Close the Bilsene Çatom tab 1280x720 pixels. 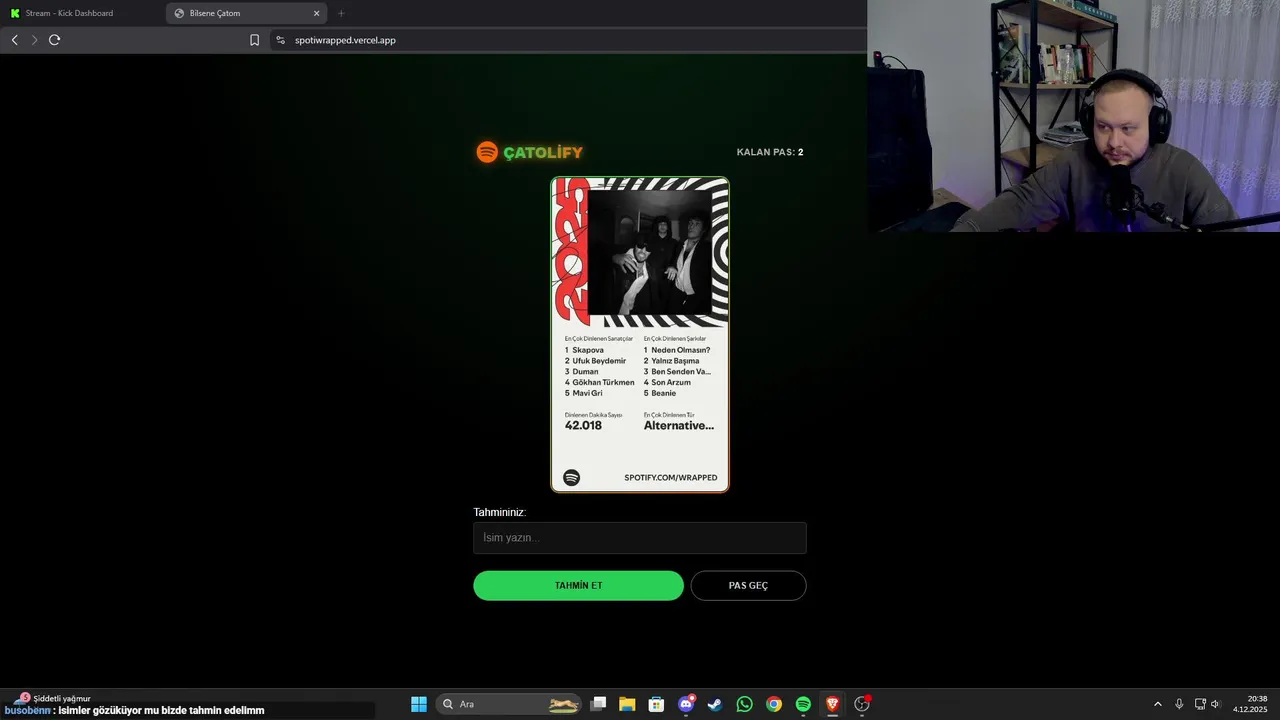tap(317, 13)
